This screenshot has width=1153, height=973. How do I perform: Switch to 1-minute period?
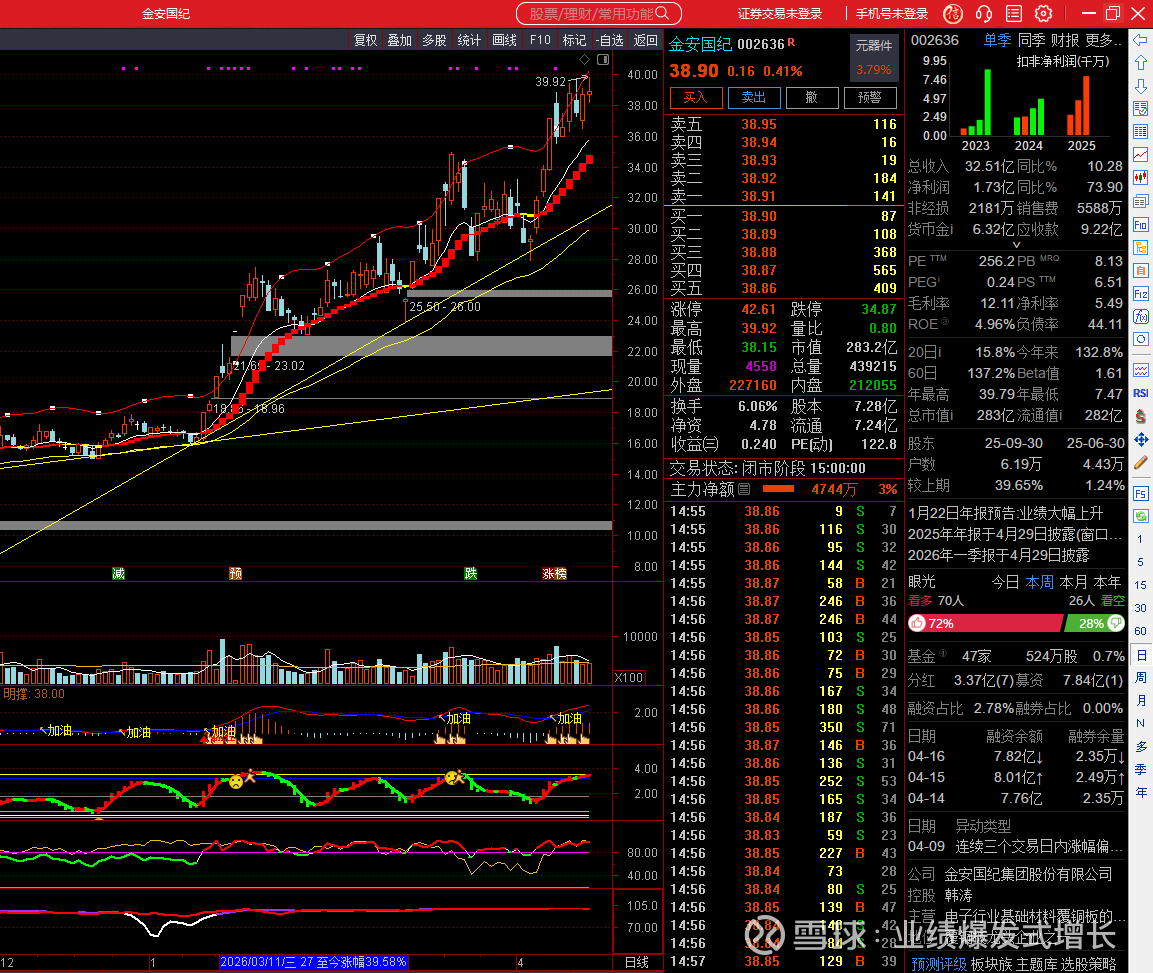(x=1140, y=539)
